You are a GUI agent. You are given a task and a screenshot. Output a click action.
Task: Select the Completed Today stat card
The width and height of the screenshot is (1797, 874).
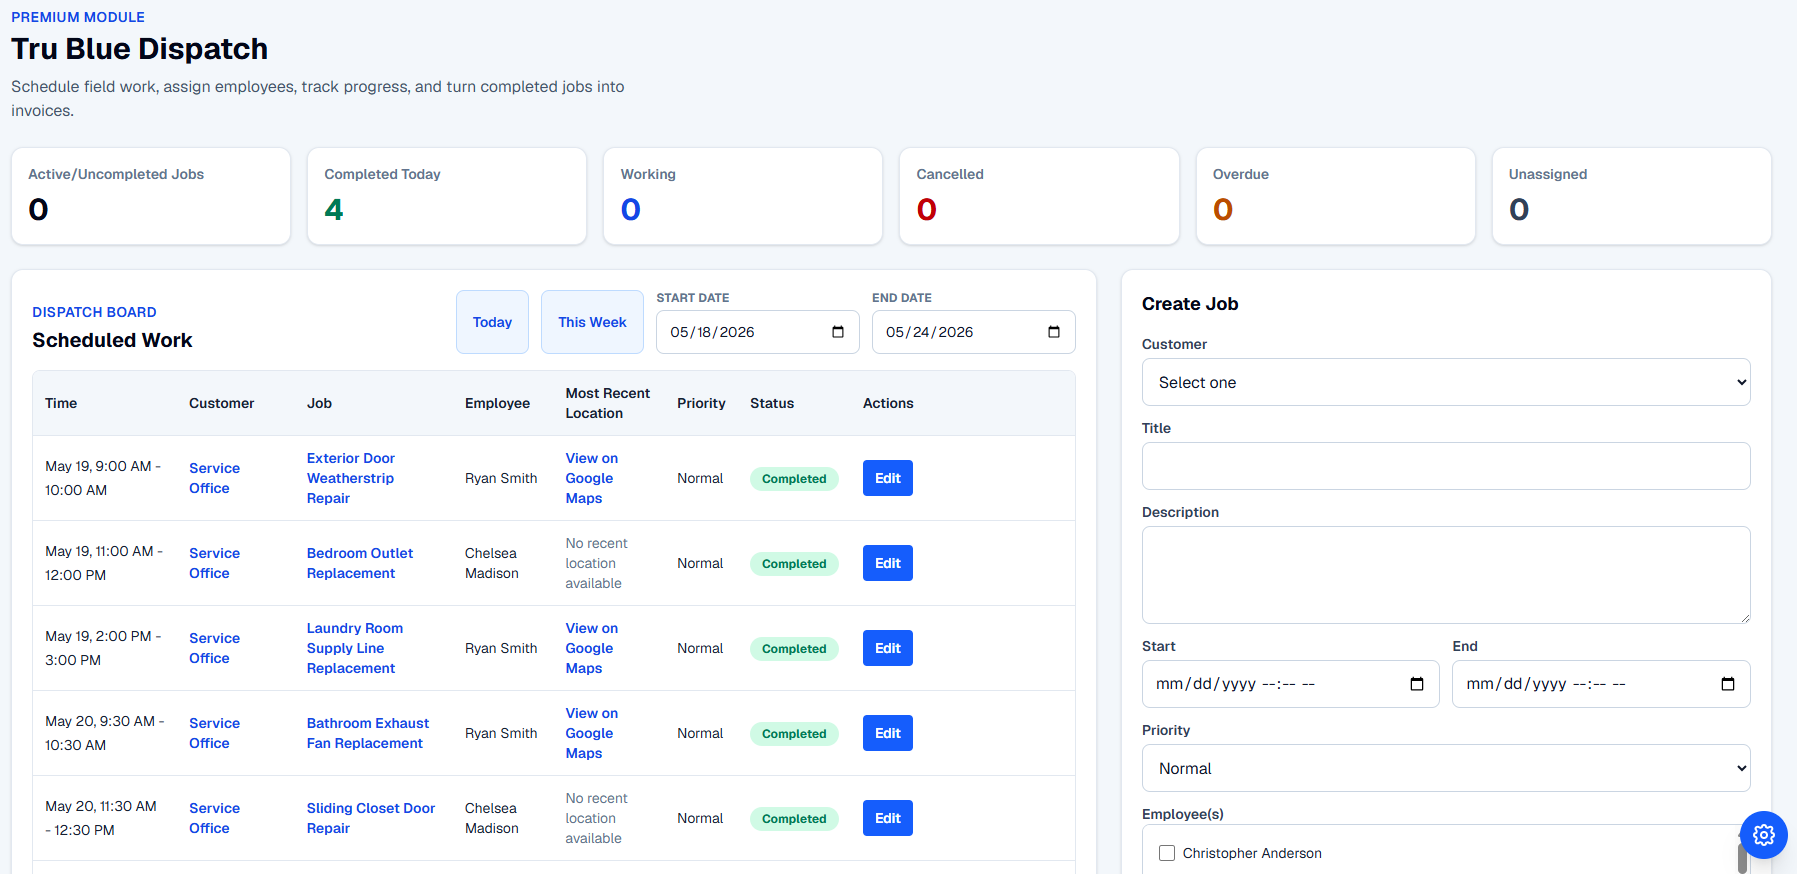(447, 196)
